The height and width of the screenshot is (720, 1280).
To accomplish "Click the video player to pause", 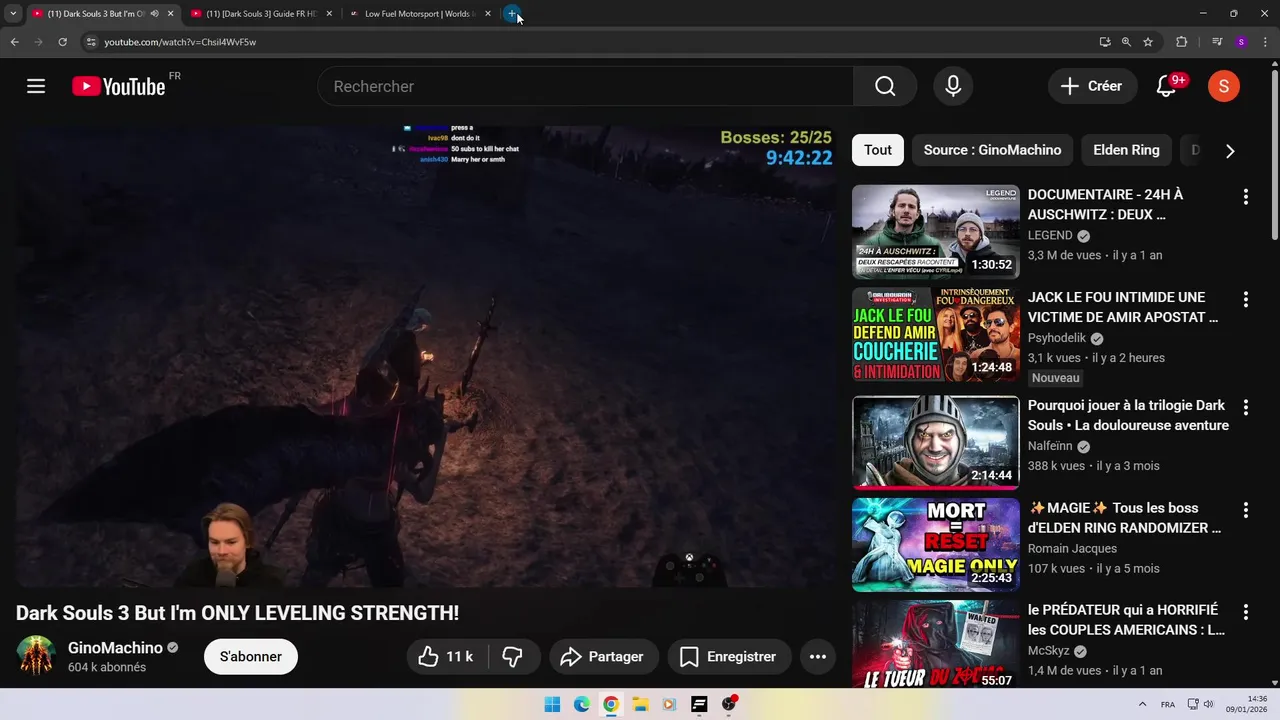I will tap(428, 357).
